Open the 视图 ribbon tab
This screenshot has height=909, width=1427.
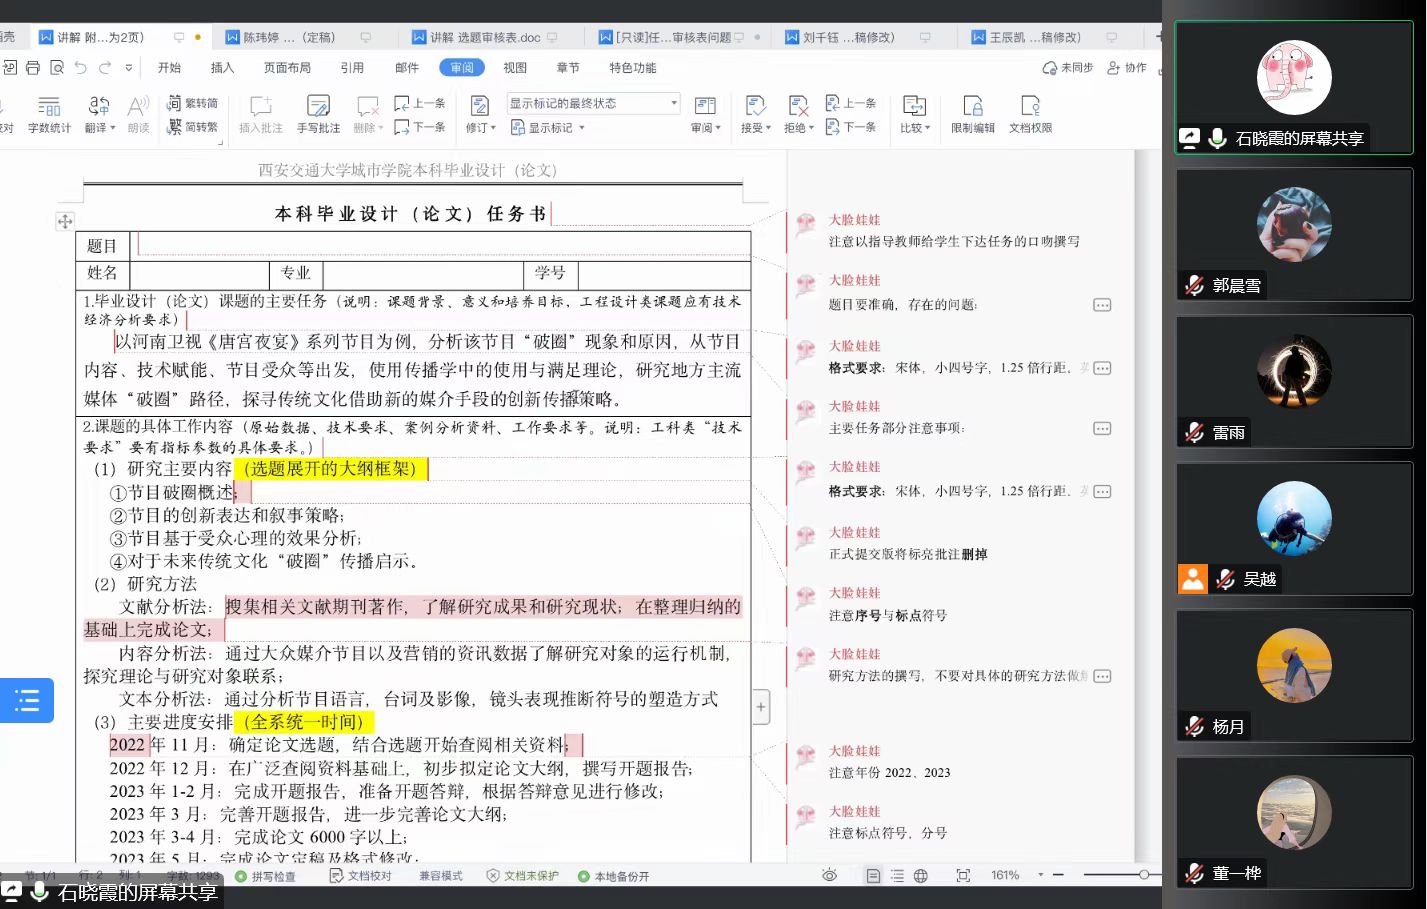[x=515, y=68]
